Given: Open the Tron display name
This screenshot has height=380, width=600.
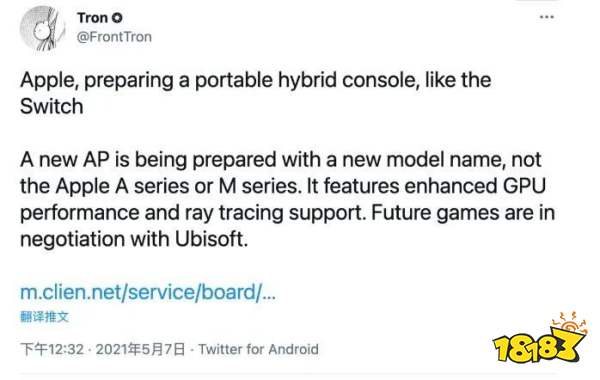Looking at the screenshot, I should (x=92, y=18).
